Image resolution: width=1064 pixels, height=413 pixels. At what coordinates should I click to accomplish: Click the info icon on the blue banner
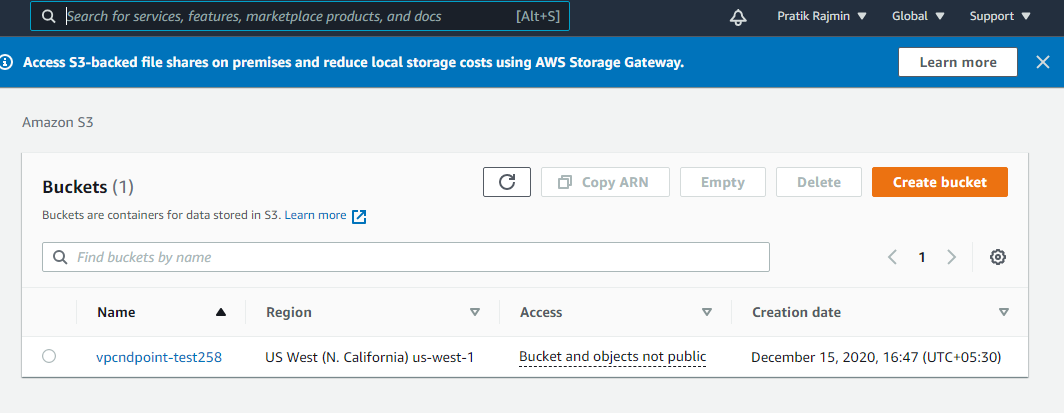pos(6,62)
